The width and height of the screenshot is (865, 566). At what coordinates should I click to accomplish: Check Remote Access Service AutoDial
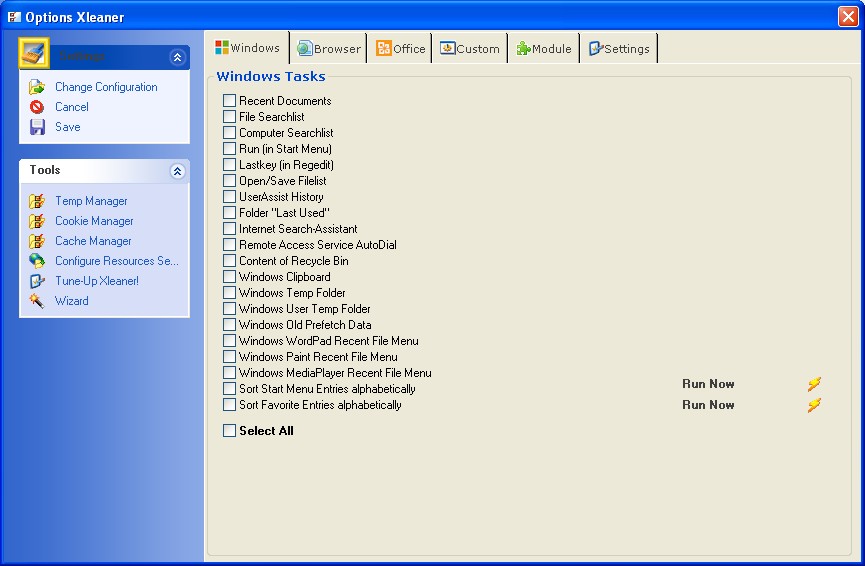(229, 244)
